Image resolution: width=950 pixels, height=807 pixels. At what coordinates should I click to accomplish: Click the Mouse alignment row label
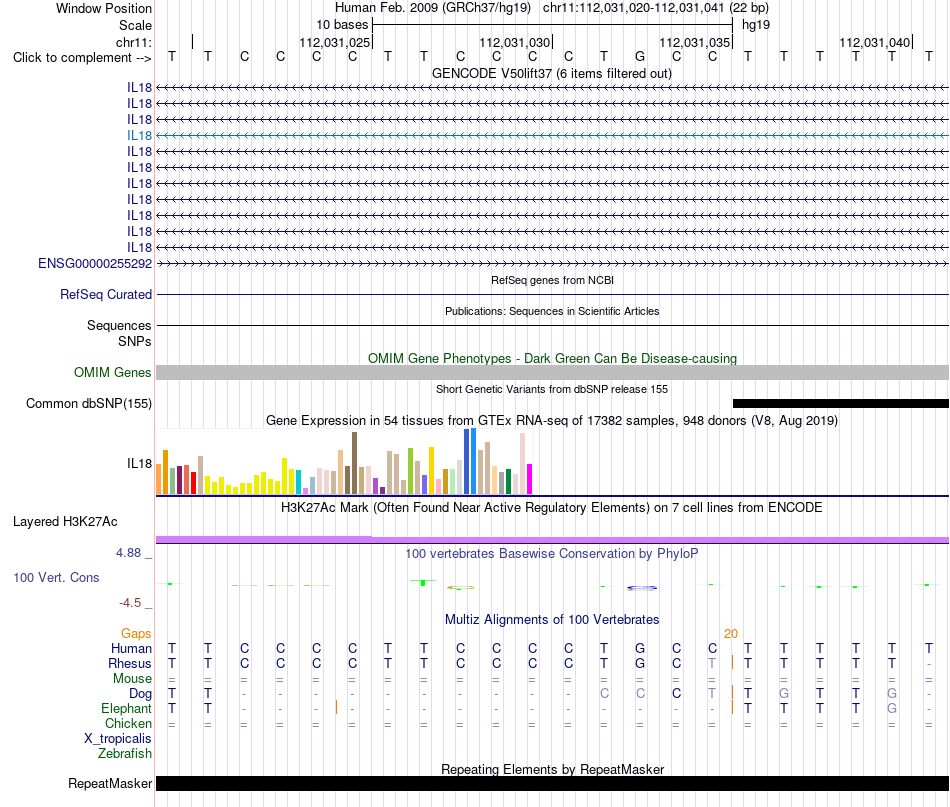[132, 679]
